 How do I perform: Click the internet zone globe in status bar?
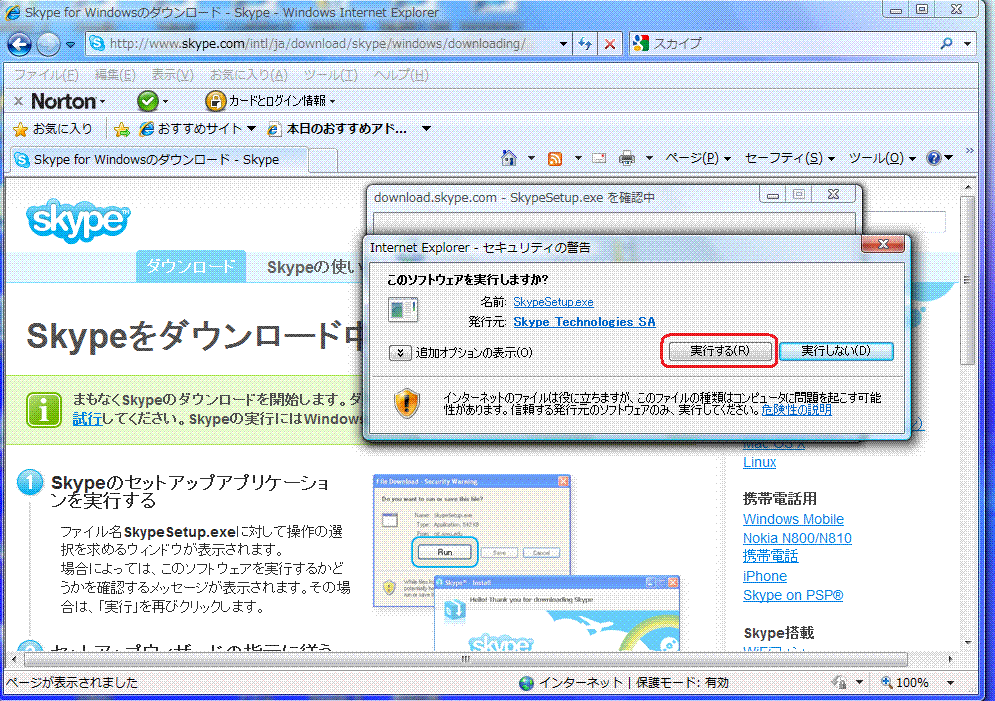click(526, 683)
